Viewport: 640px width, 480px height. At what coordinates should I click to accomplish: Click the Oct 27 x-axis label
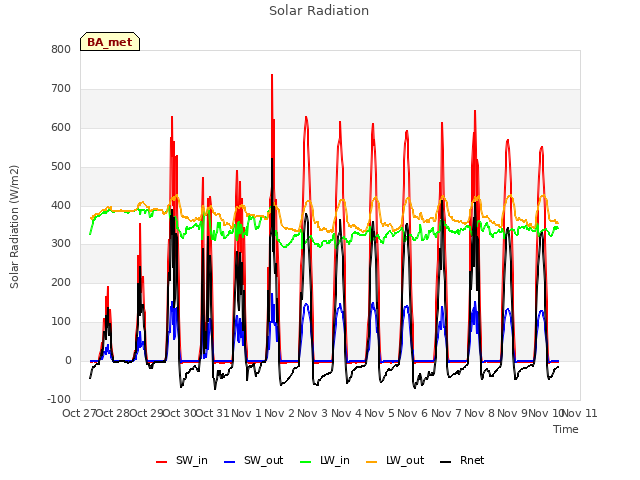(79, 413)
